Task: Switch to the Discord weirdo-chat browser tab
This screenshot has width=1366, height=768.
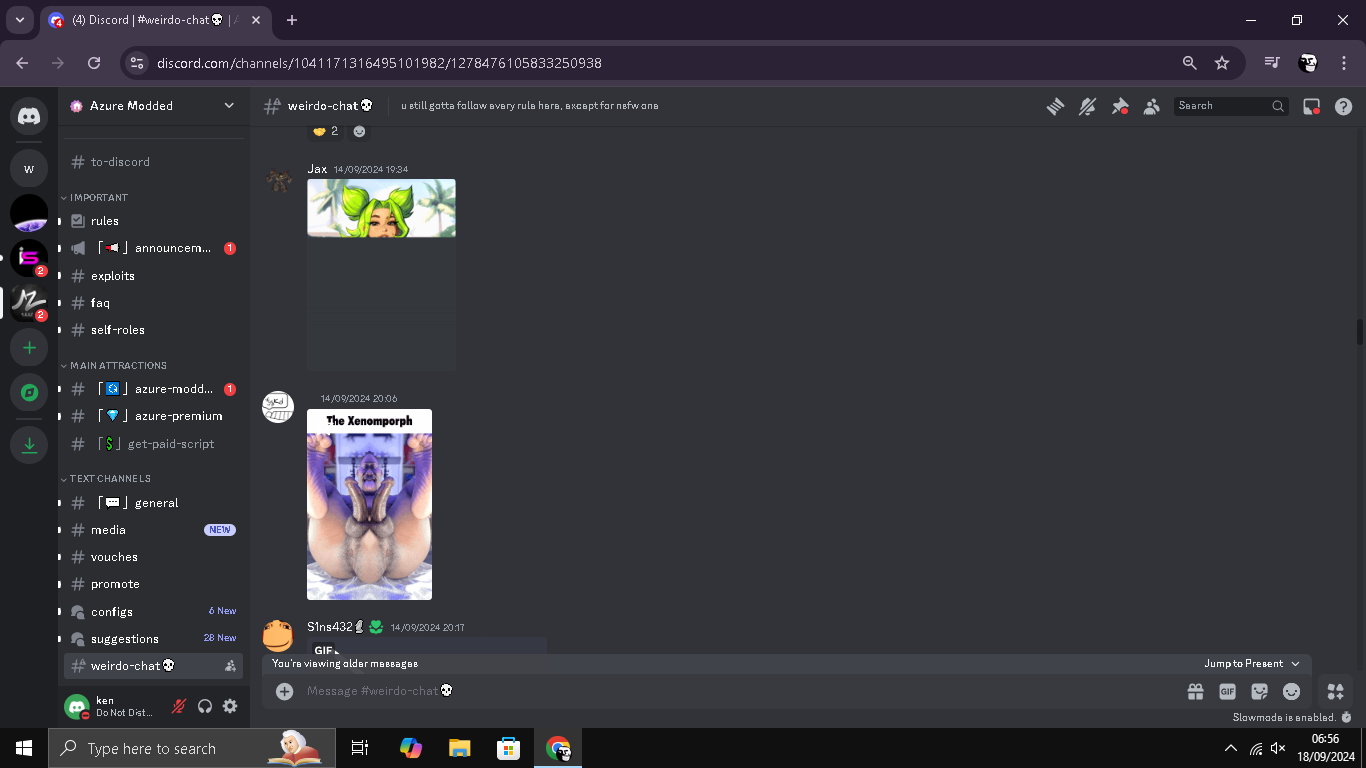Action: coord(155,20)
